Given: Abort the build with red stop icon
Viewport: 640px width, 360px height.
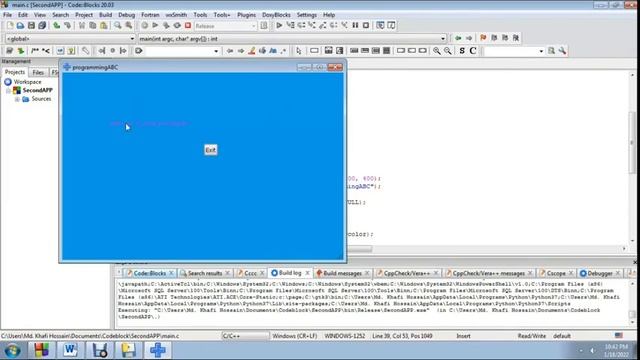Looking at the screenshot, I should tap(188, 26).
